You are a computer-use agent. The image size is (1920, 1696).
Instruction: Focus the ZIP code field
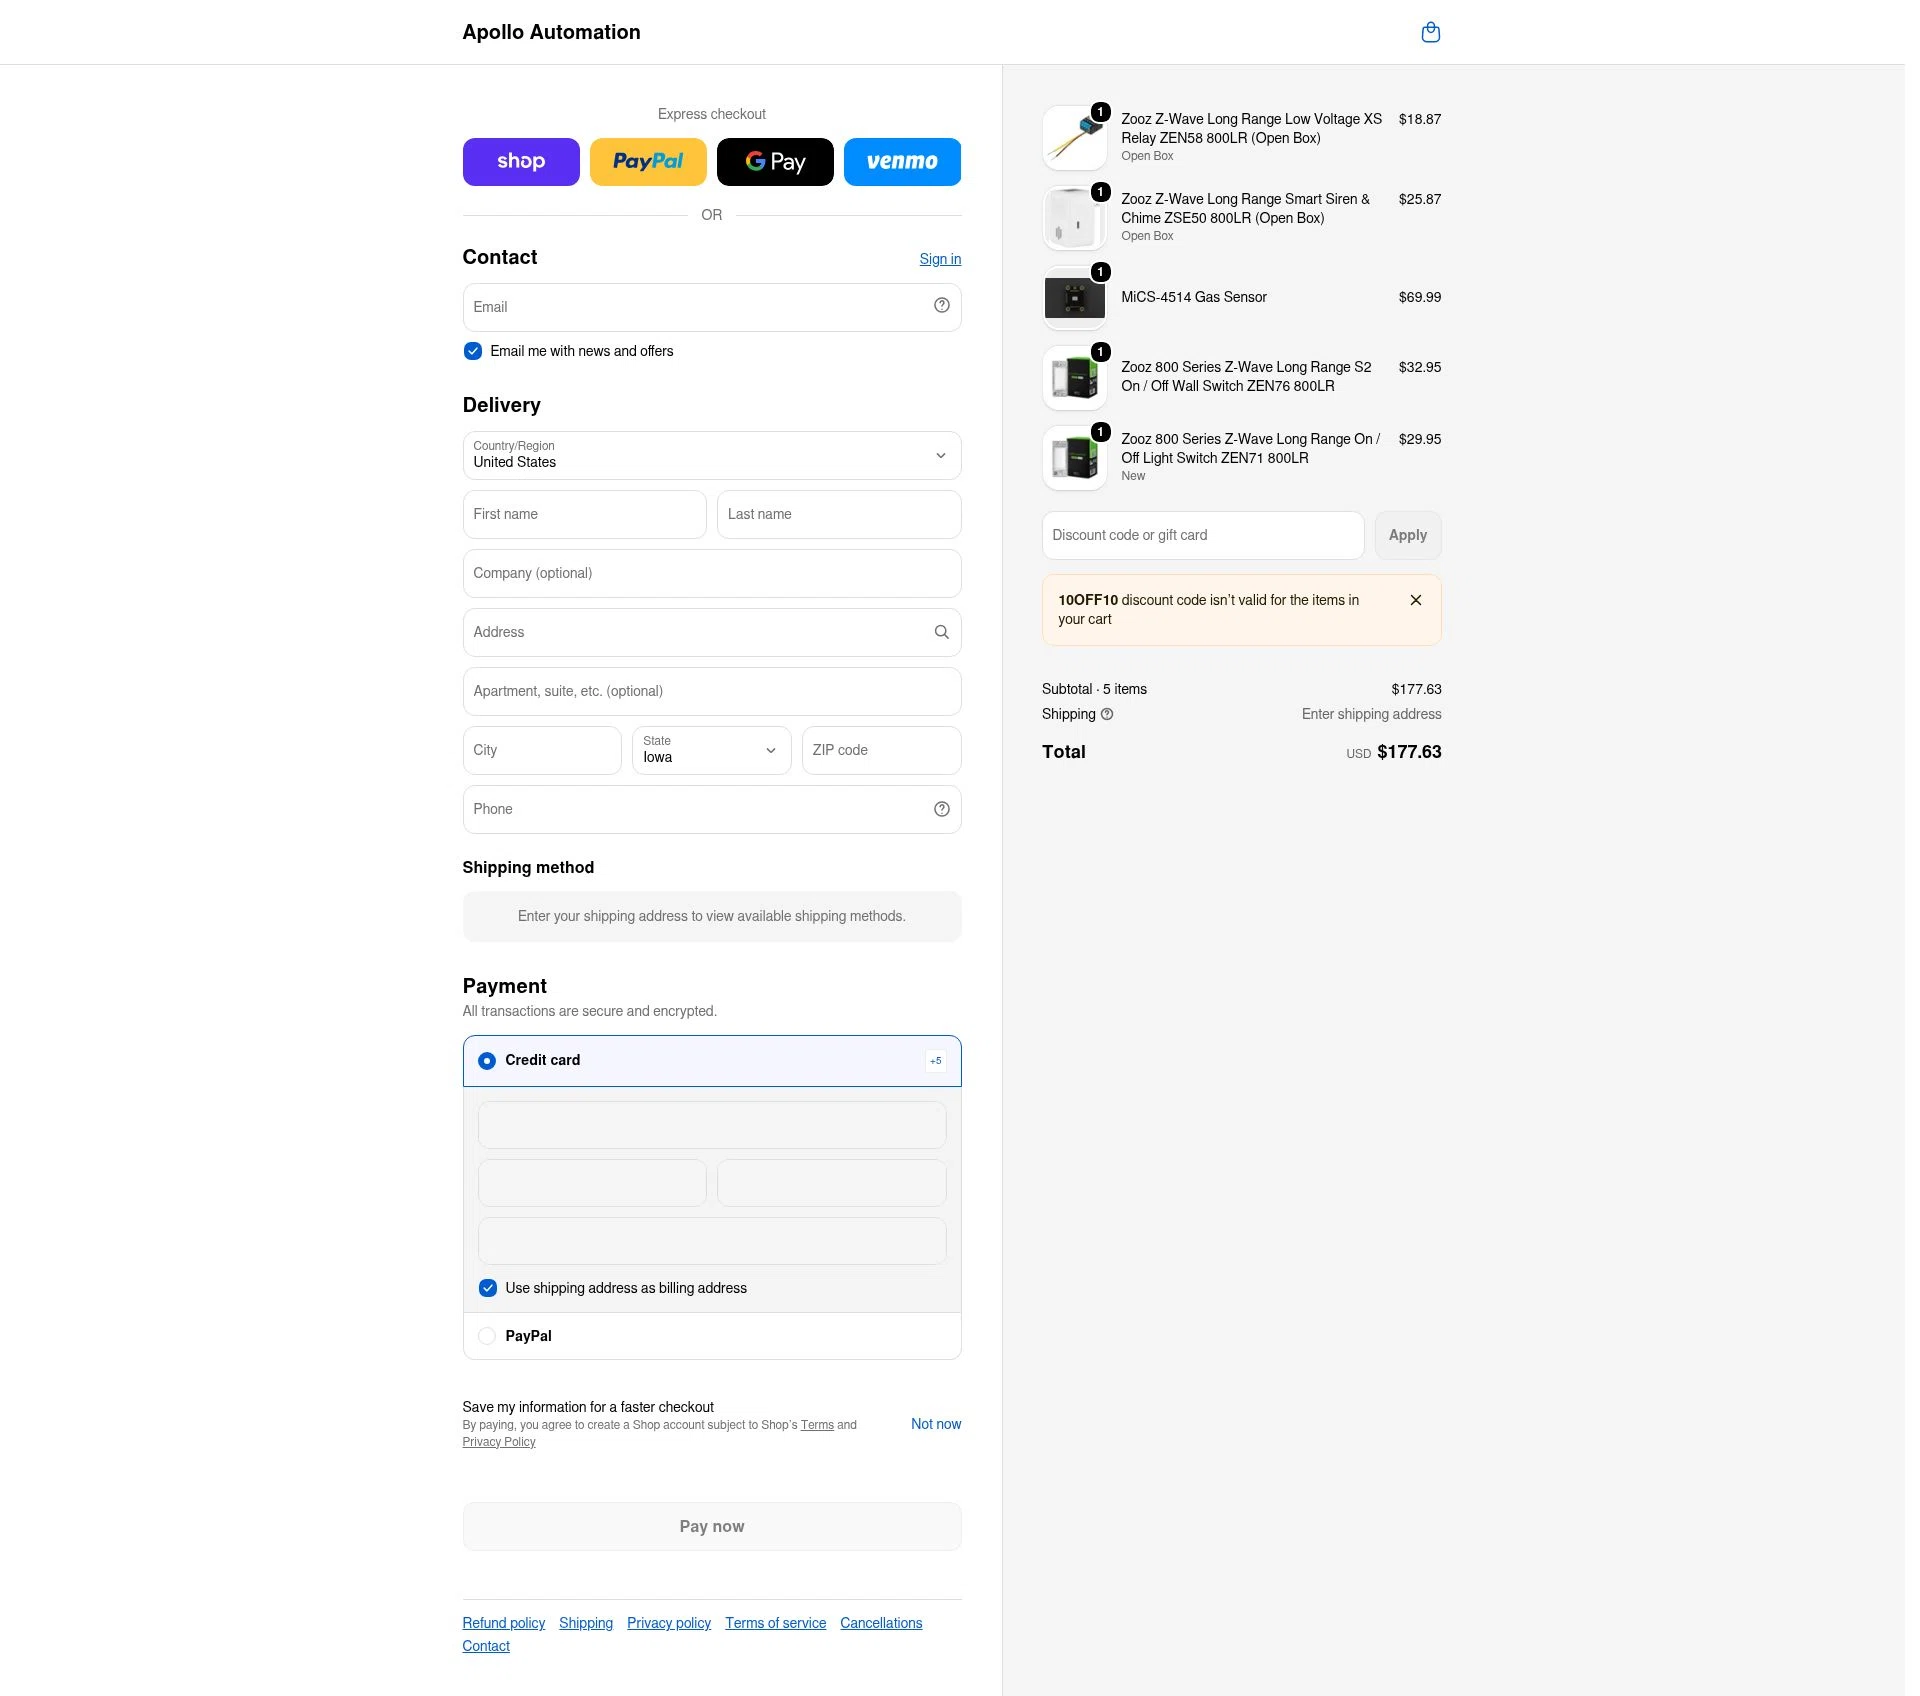[x=882, y=751]
